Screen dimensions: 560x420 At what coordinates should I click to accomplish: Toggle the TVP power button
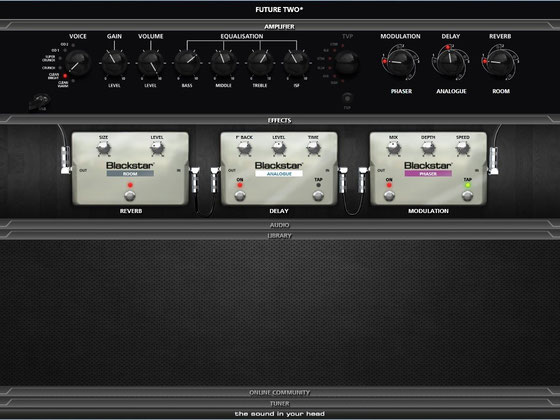tap(347, 98)
